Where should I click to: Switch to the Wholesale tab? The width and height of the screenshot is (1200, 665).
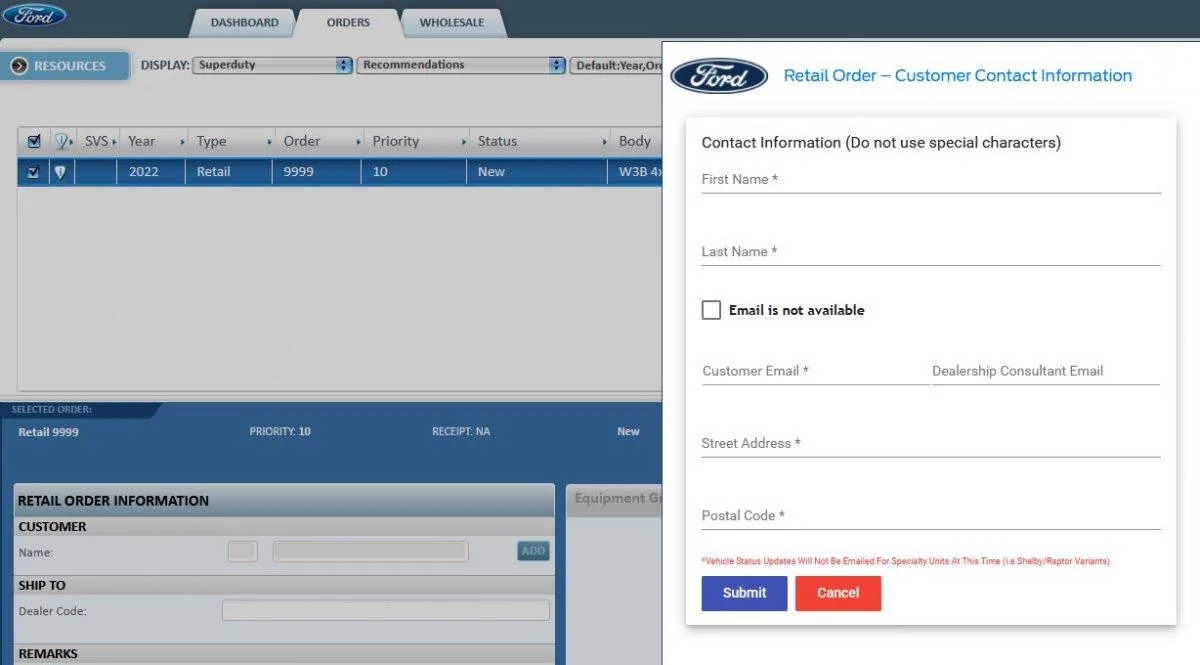tap(452, 23)
